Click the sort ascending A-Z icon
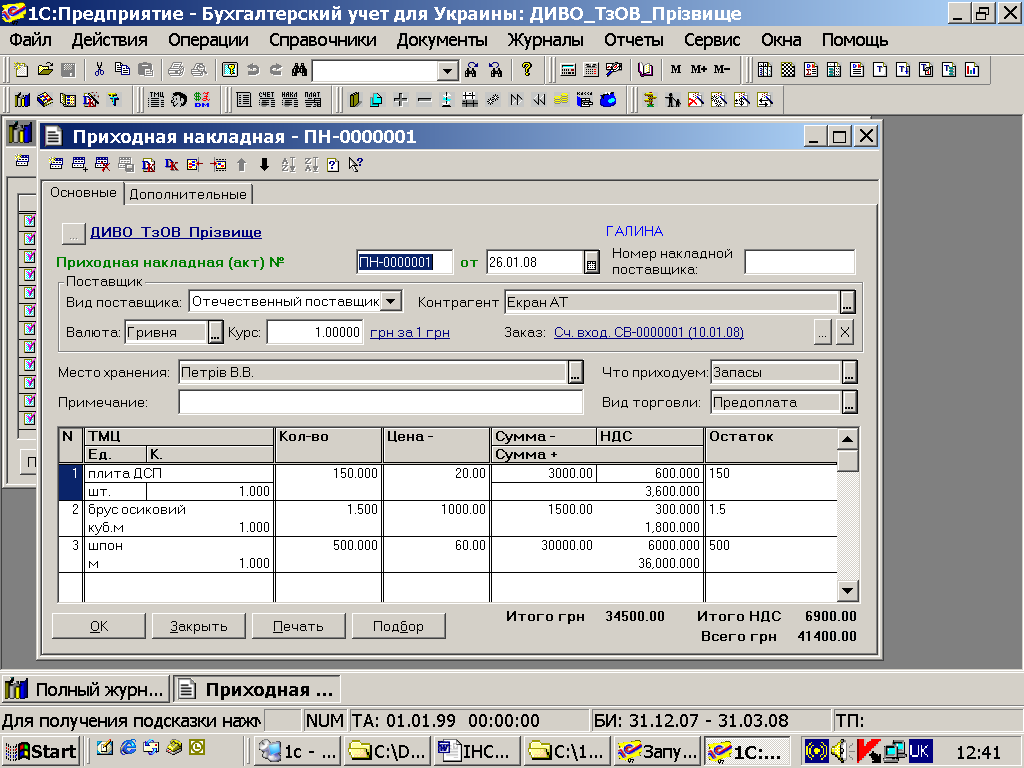 click(x=288, y=165)
